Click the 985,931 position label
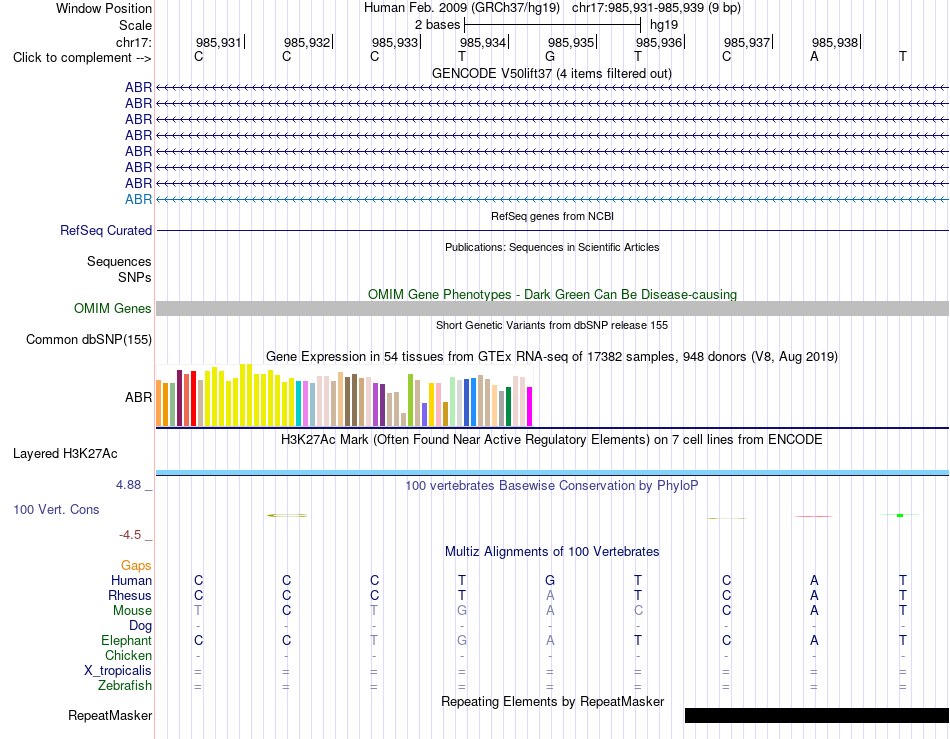Image resolution: width=950 pixels, height=739 pixels. (x=219, y=42)
